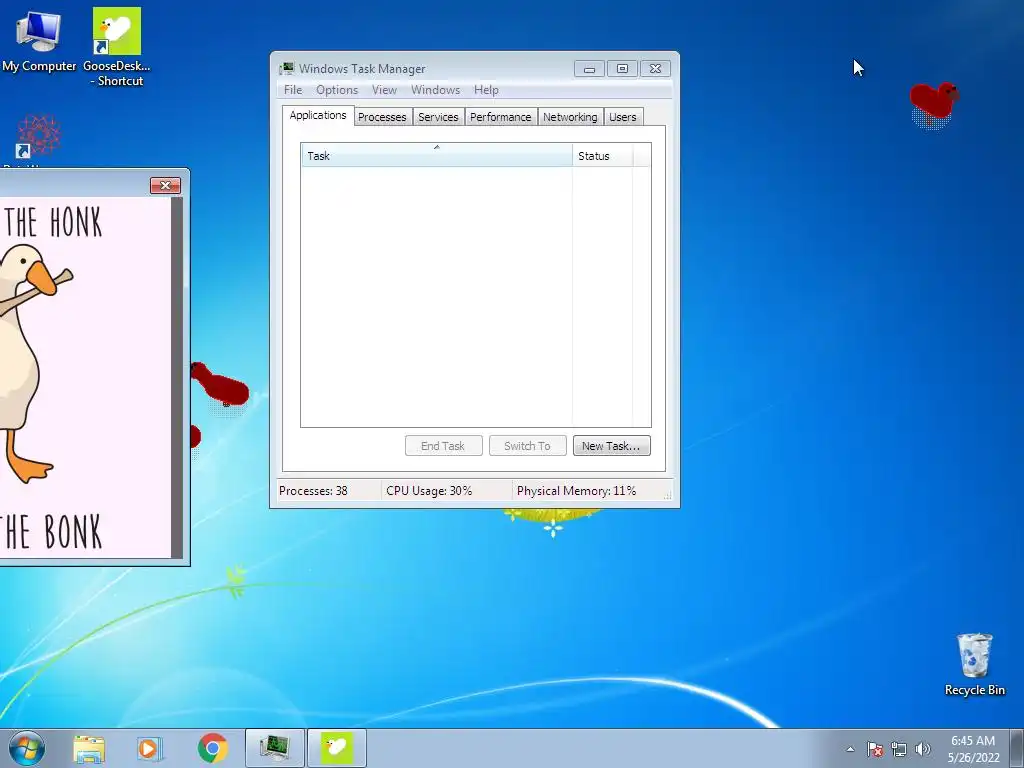Open the Recycle Bin
The height and width of the screenshot is (768, 1024).
974,664
